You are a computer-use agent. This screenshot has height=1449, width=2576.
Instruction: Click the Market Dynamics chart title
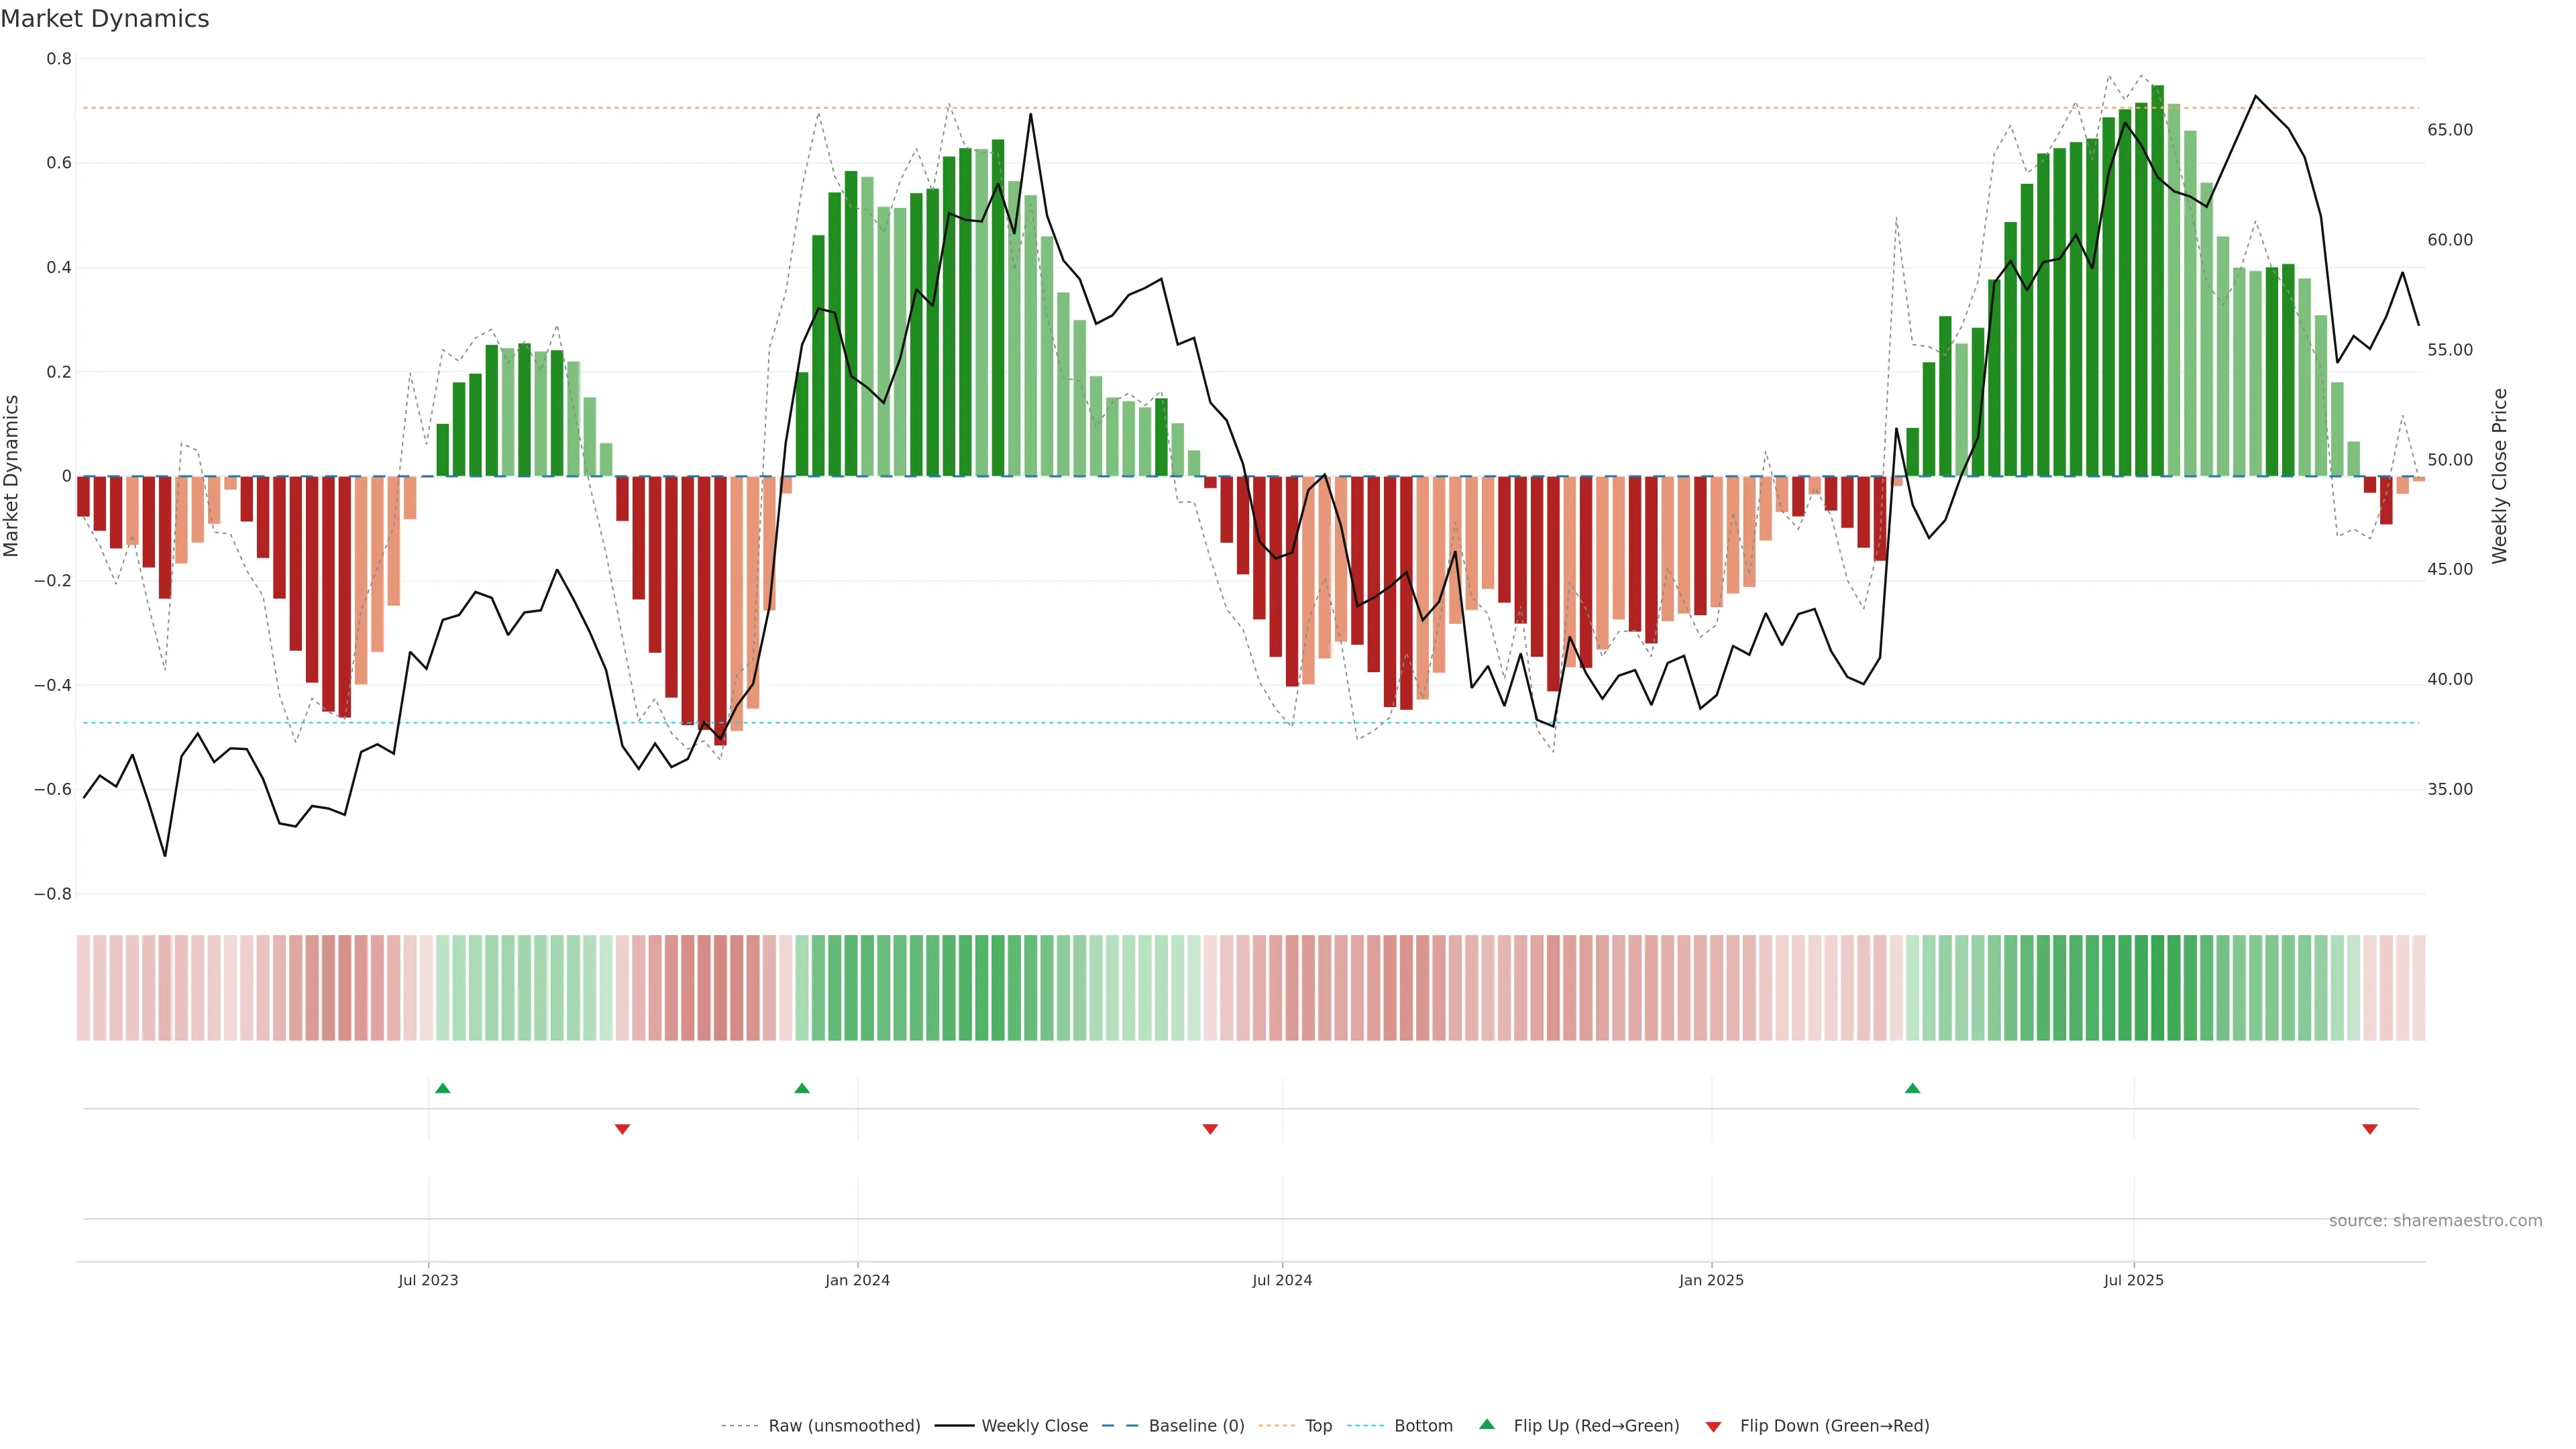coord(105,19)
